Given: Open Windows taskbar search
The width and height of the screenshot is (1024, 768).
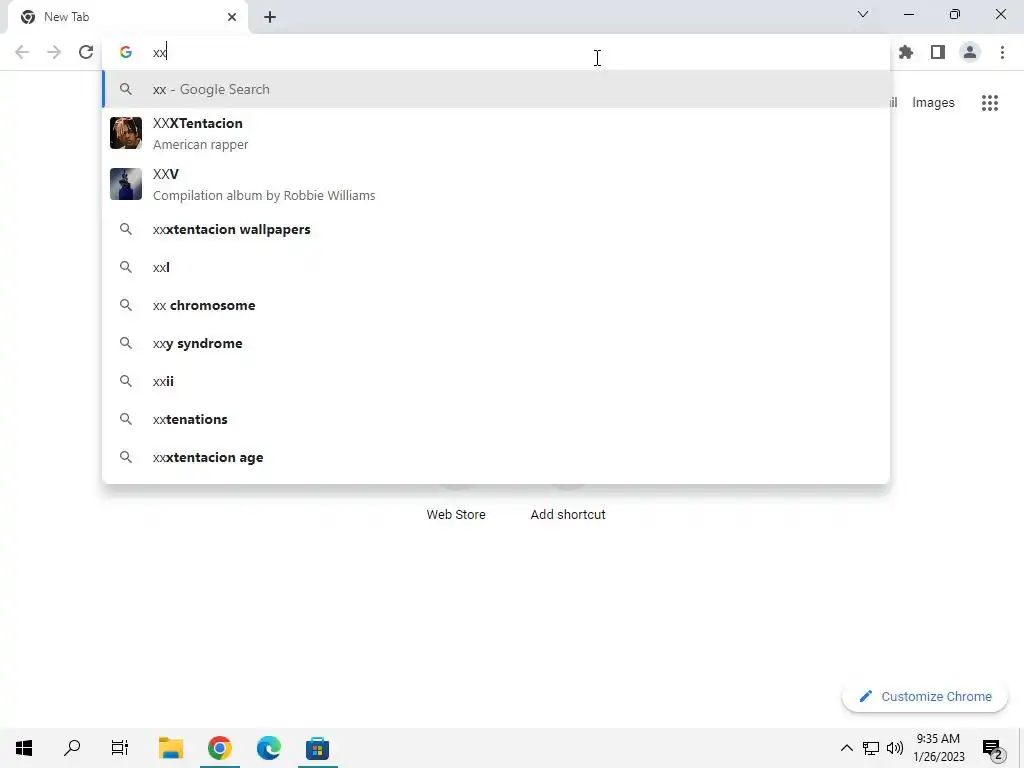Looking at the screenshot, I should click(72, 748).
